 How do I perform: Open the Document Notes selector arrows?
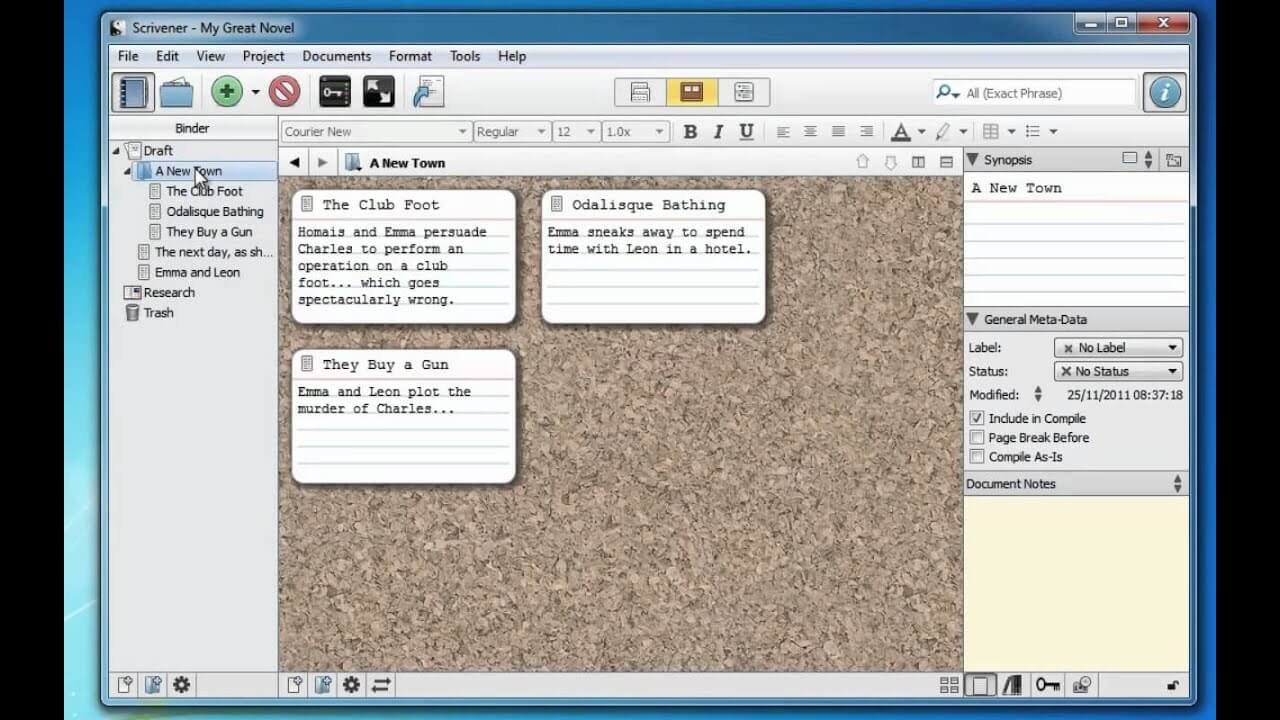[x=1177, y=484]
